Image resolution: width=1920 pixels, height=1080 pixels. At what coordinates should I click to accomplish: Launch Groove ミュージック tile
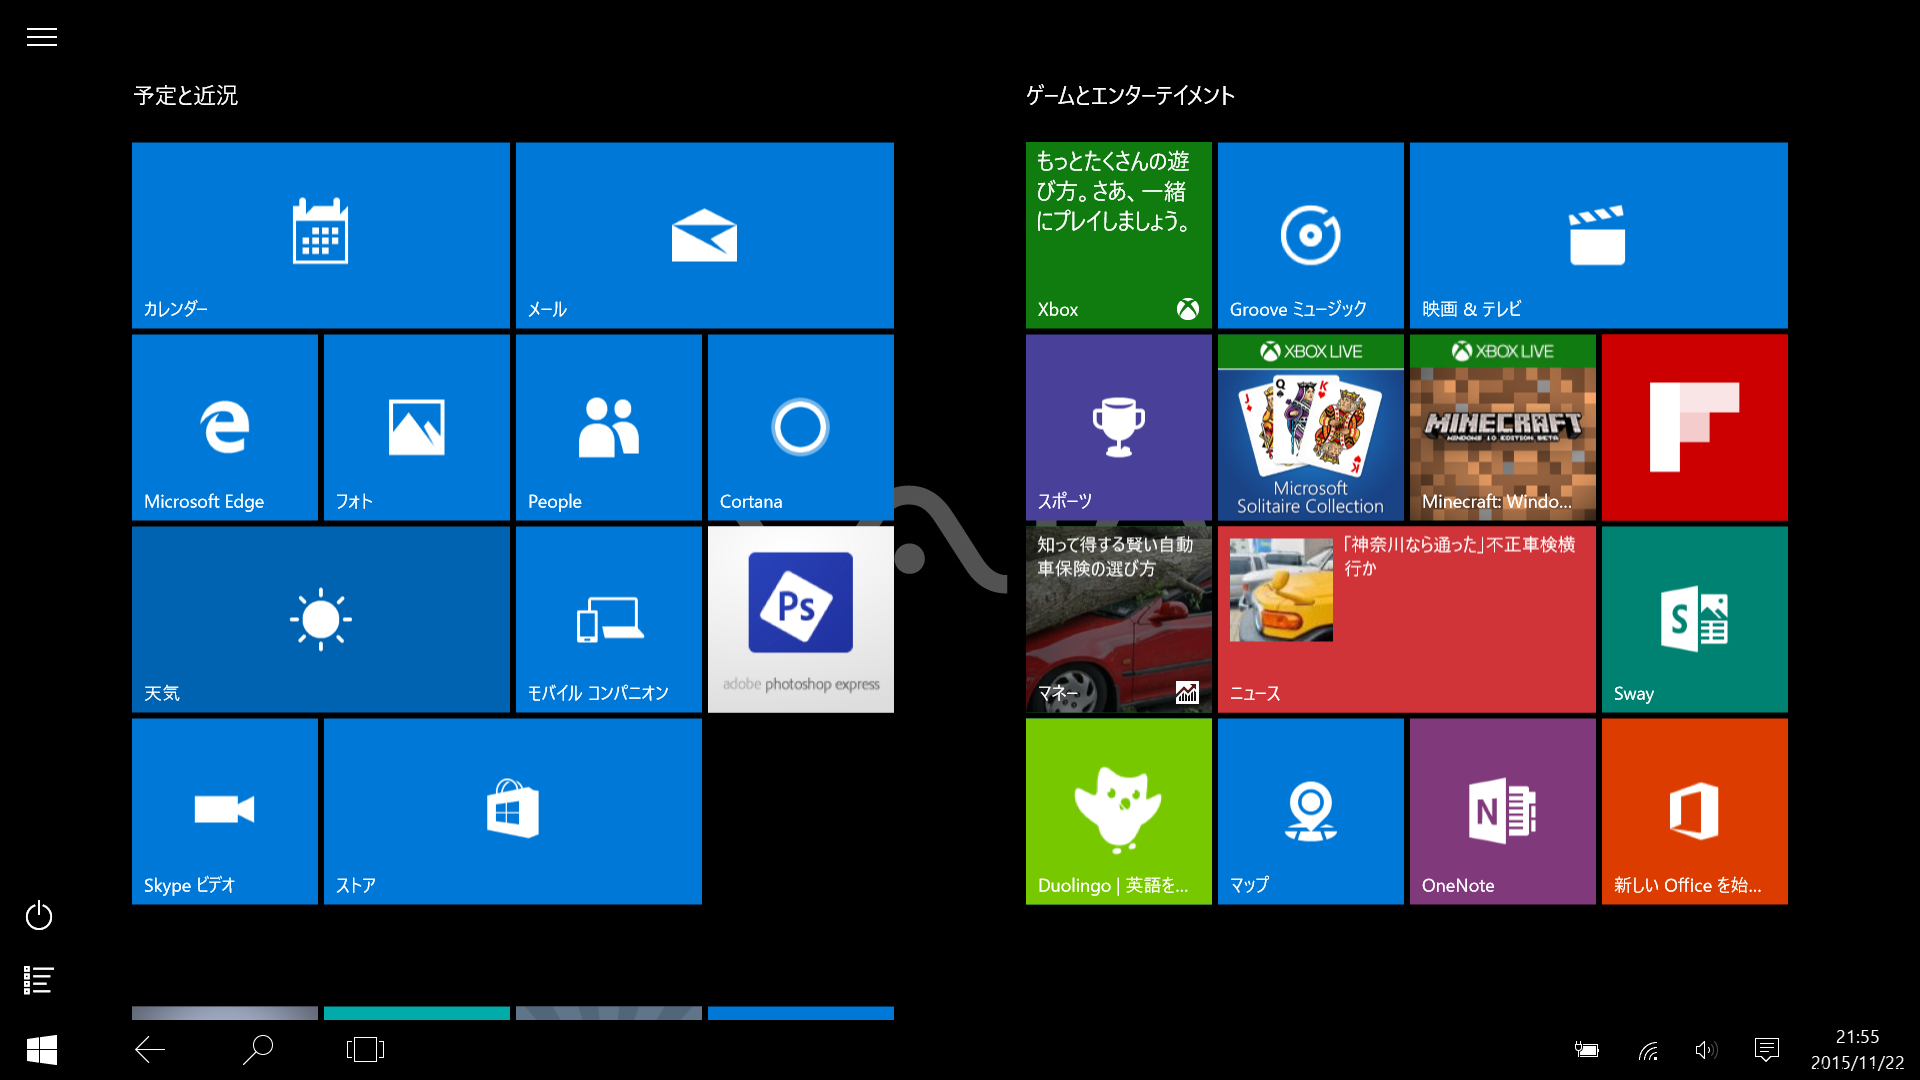pos(1310,235)
